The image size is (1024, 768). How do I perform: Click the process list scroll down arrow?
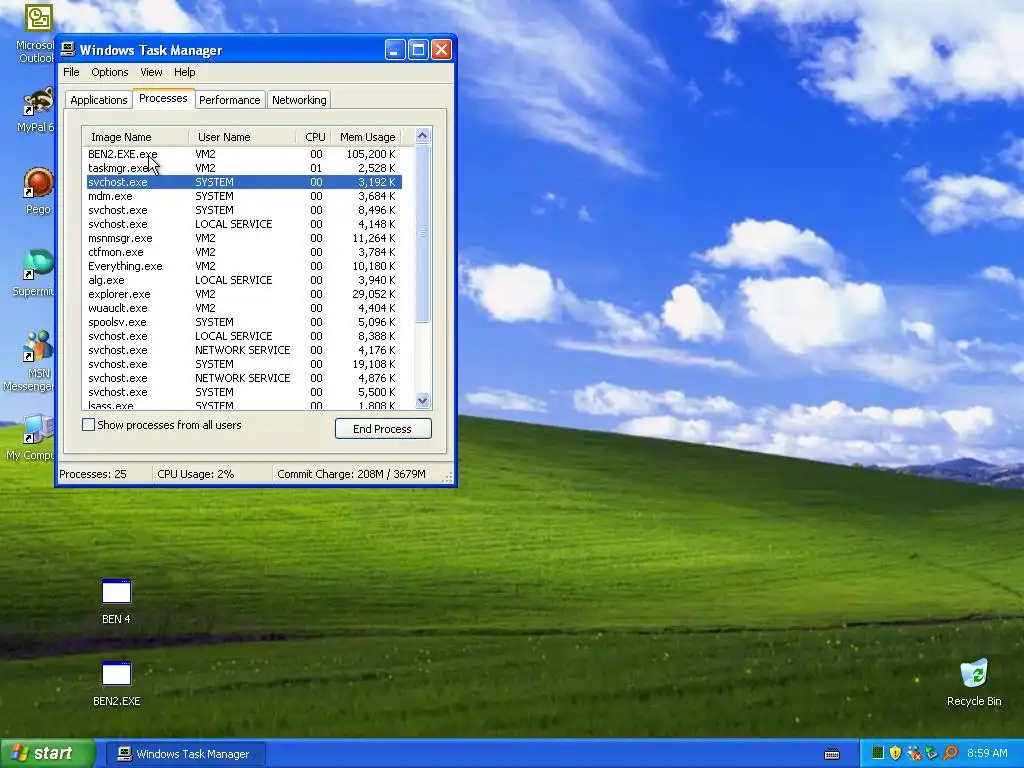[x=423, y=400]
